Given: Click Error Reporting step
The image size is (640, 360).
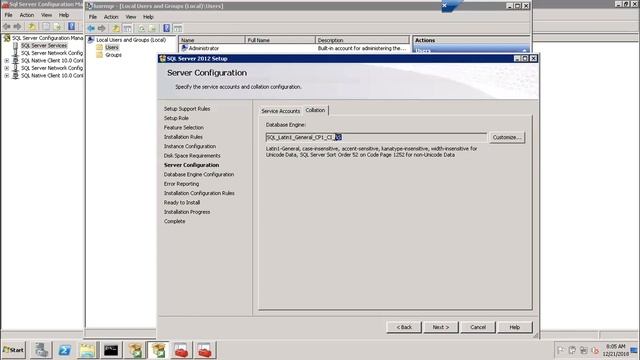Looking at the screenshot, I should click(181, 184).
